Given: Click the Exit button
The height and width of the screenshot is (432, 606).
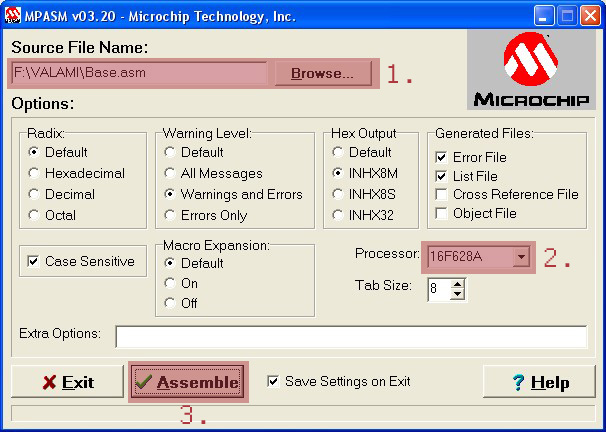Looking at the screenshot, I should [68, 382].
